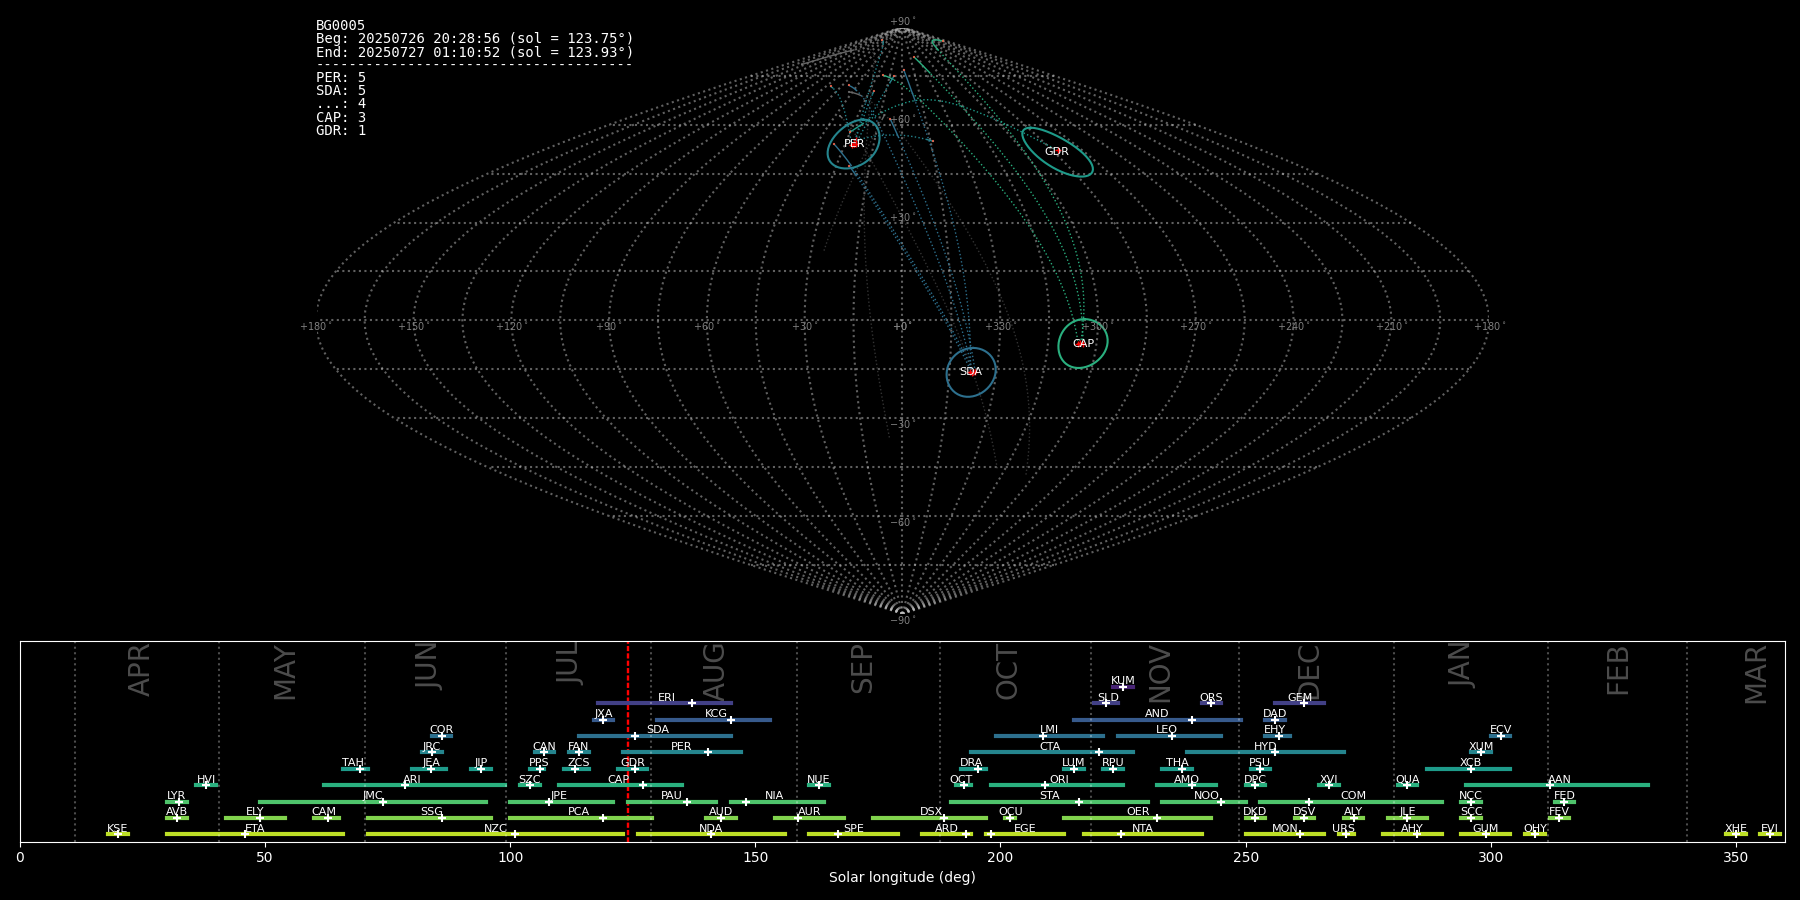Select the NUE shower marker in timeline
1800x900 pixels.
tap(819, 784)
